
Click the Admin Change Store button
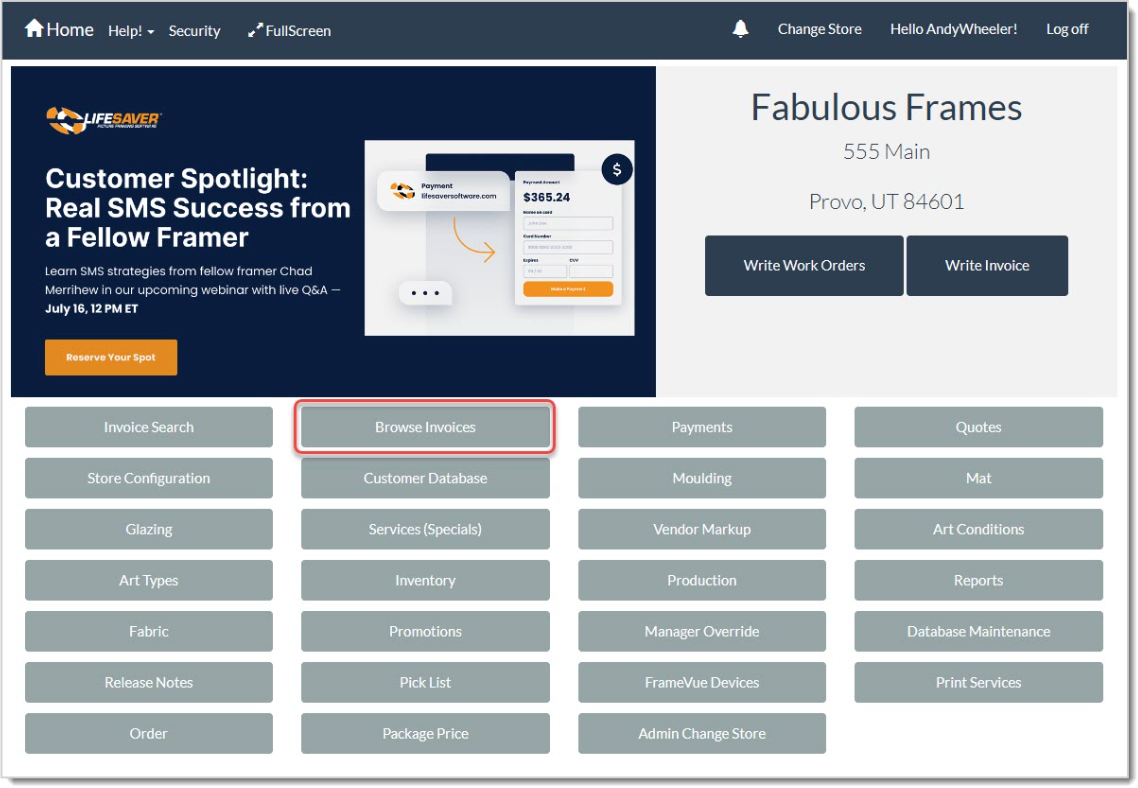click(x=702, y=733)
